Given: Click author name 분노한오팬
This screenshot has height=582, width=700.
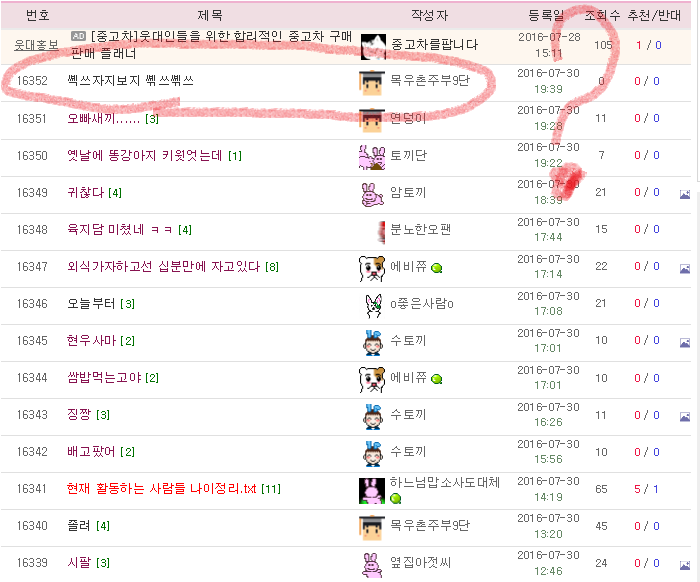Looking at the screenshot, I should 421,229.
